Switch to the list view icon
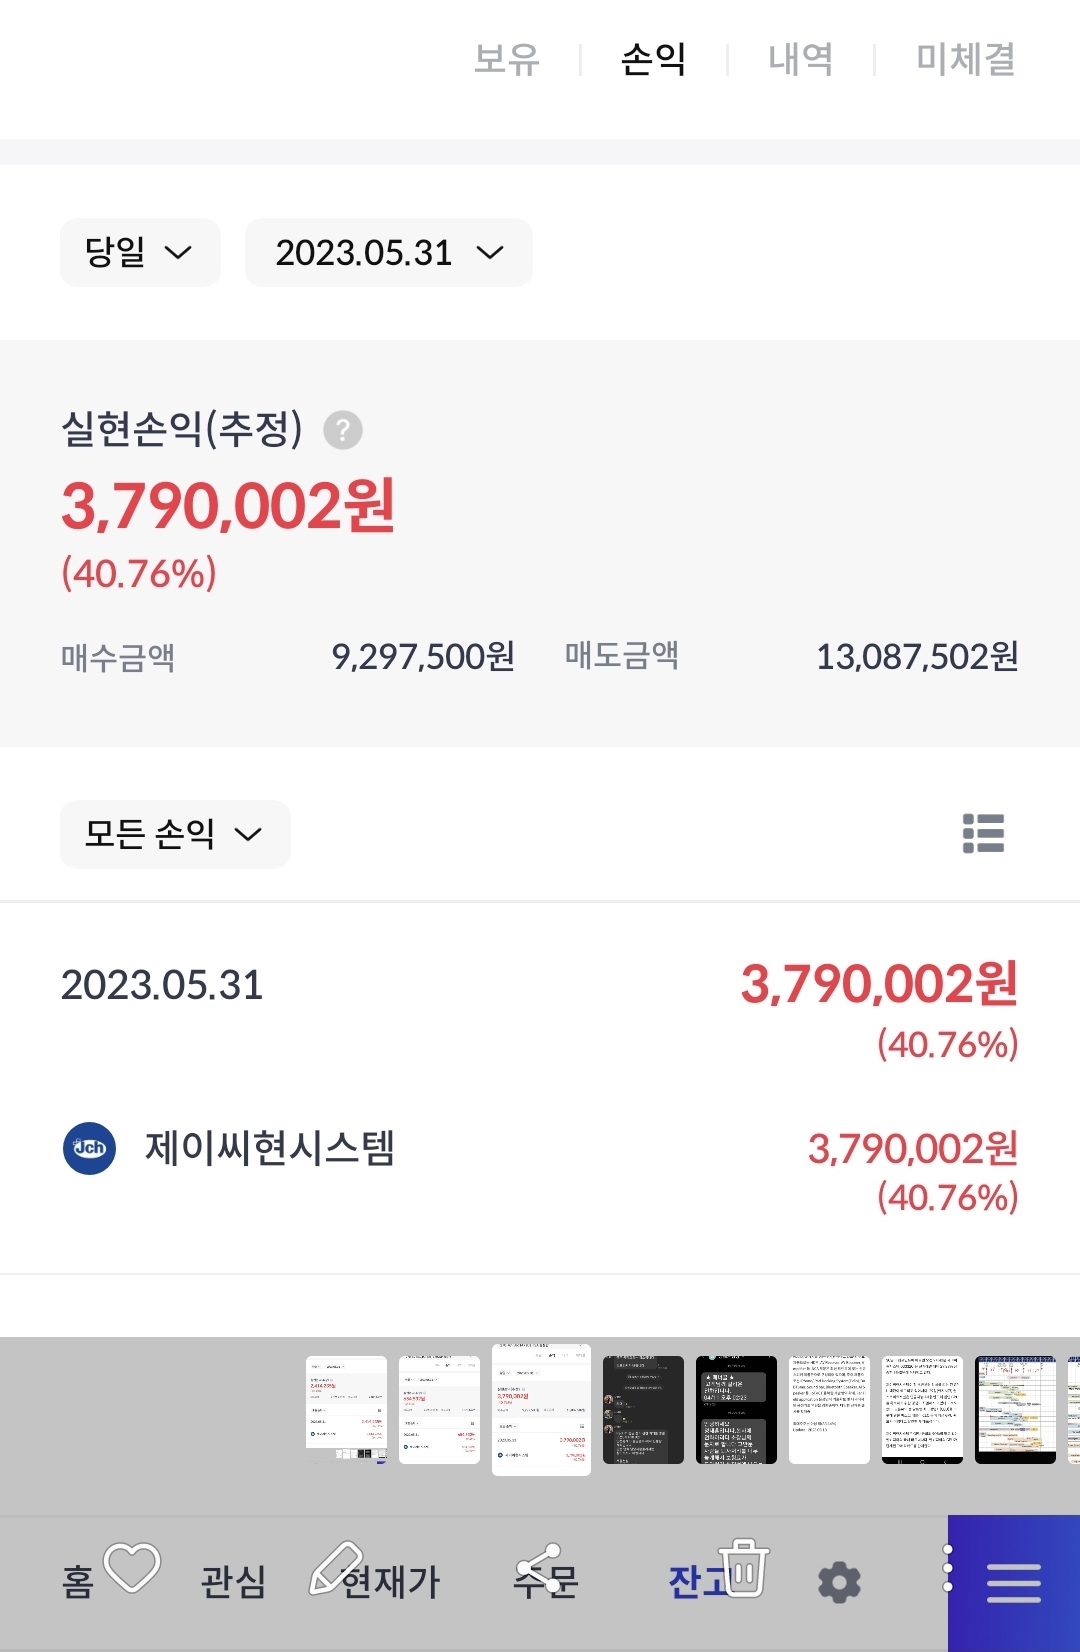 coord(983,833)
